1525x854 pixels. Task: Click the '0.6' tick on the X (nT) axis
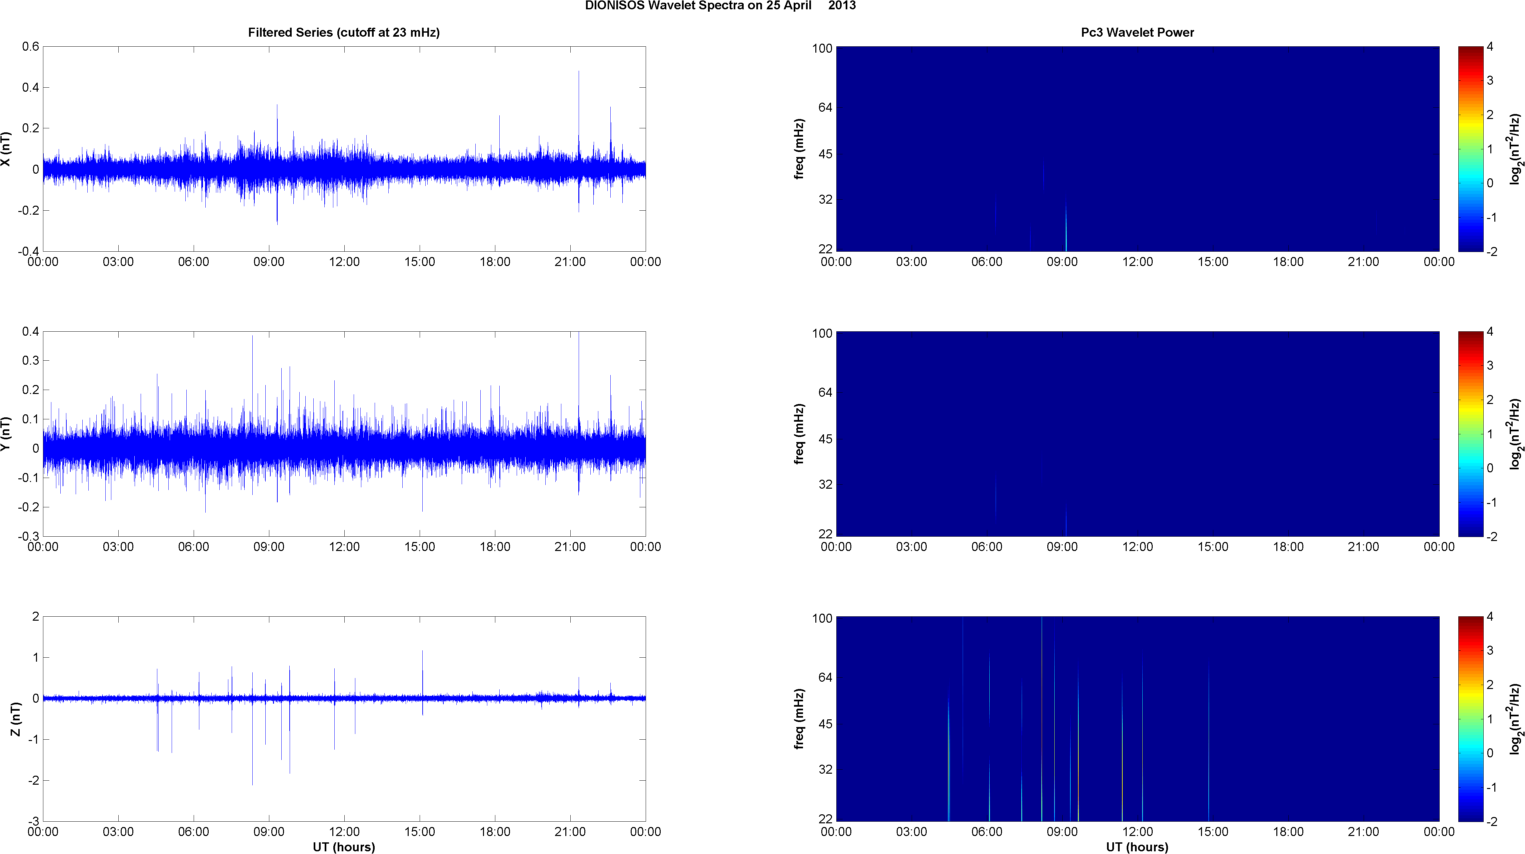[x=31, y=47]
